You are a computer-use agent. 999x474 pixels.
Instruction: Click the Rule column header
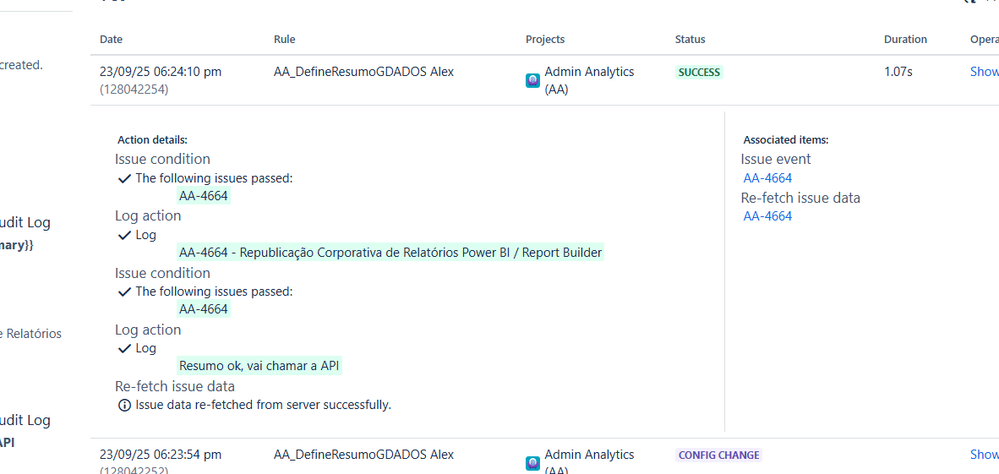(284, 40)
